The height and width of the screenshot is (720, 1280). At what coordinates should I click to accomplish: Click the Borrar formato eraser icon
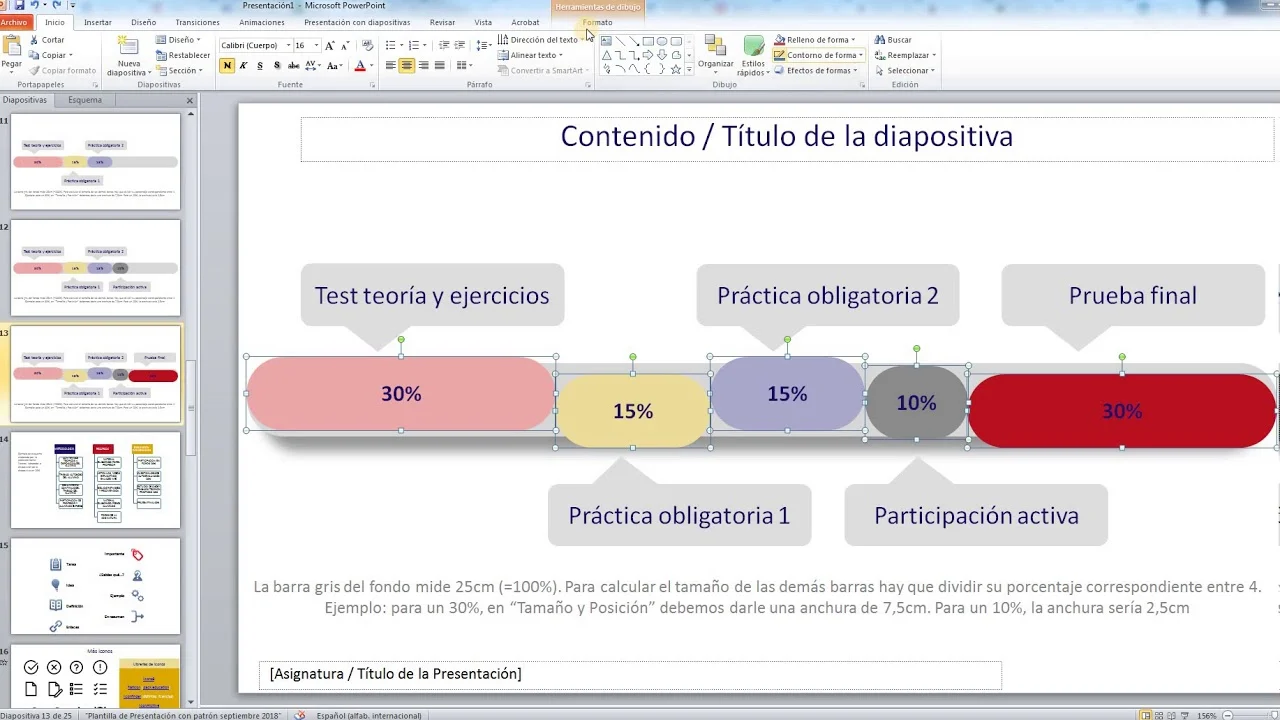[367, 45]
